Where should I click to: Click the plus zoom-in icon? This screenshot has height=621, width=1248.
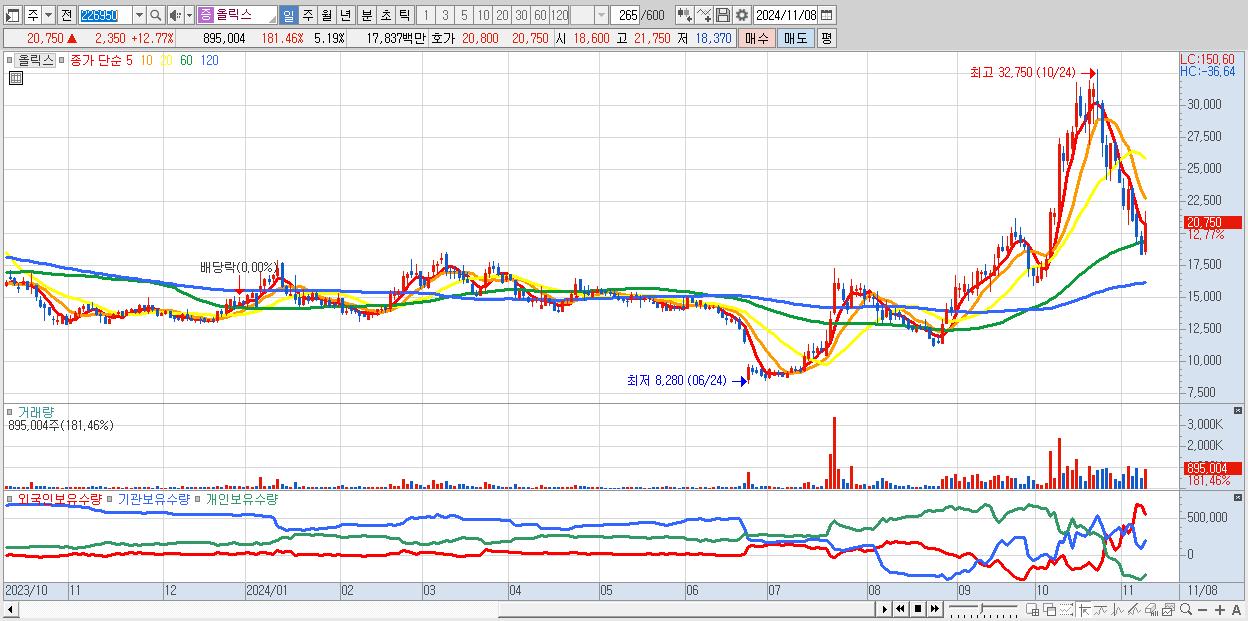pyautogui.click(x=1220, y=609)
